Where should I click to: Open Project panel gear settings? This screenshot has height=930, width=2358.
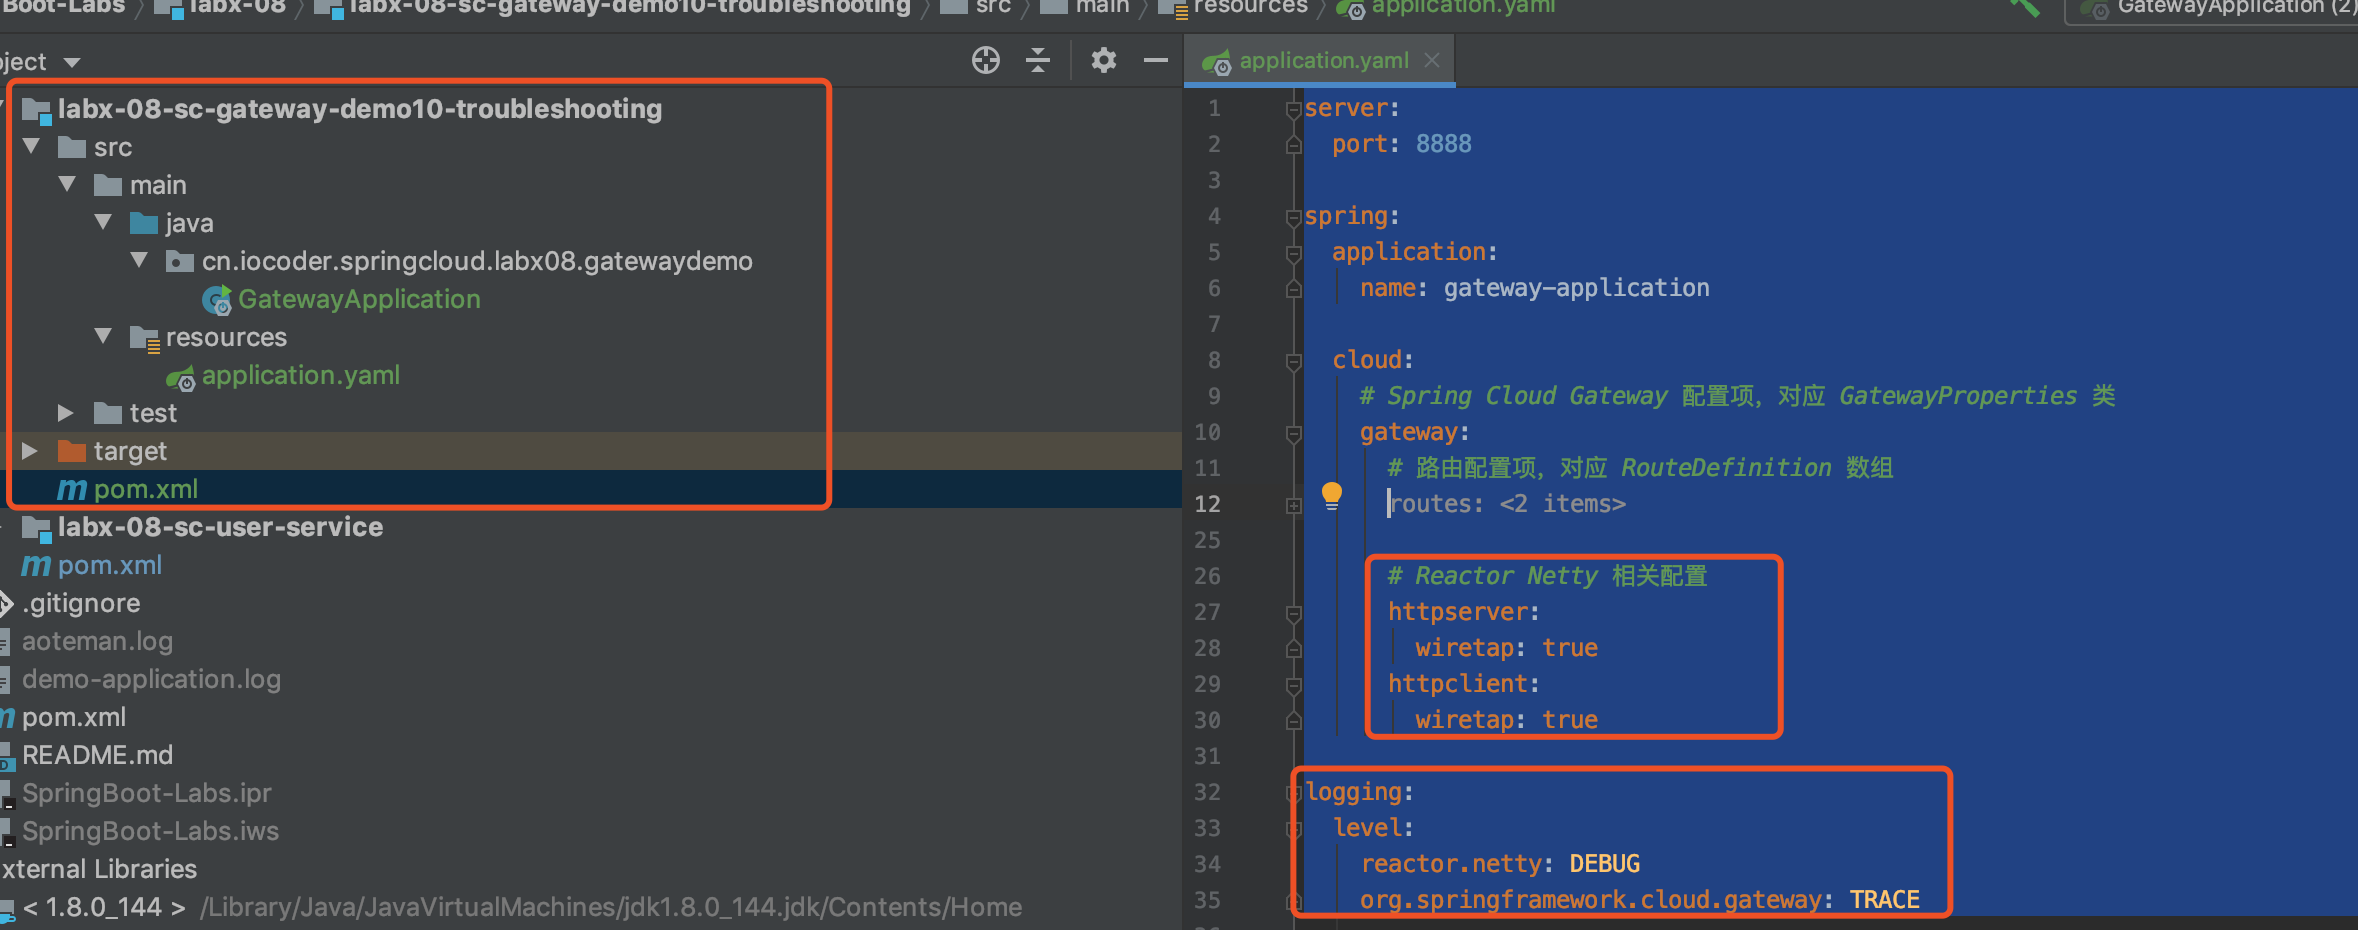point(1103,61)
